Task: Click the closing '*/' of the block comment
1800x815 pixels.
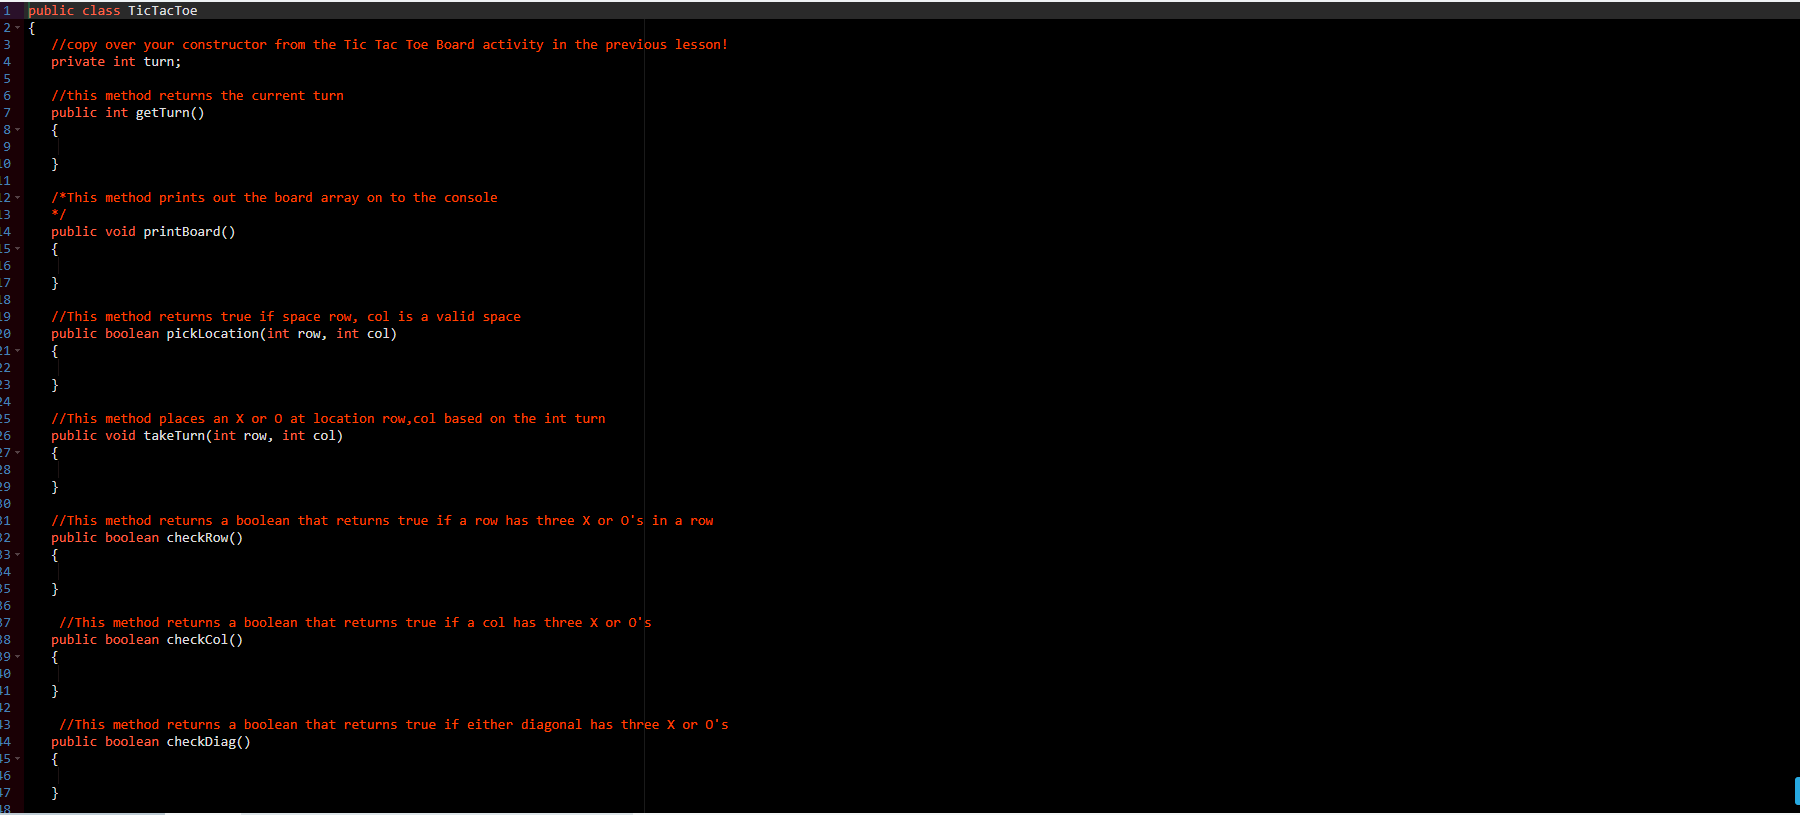Action: tap(59, 215)
